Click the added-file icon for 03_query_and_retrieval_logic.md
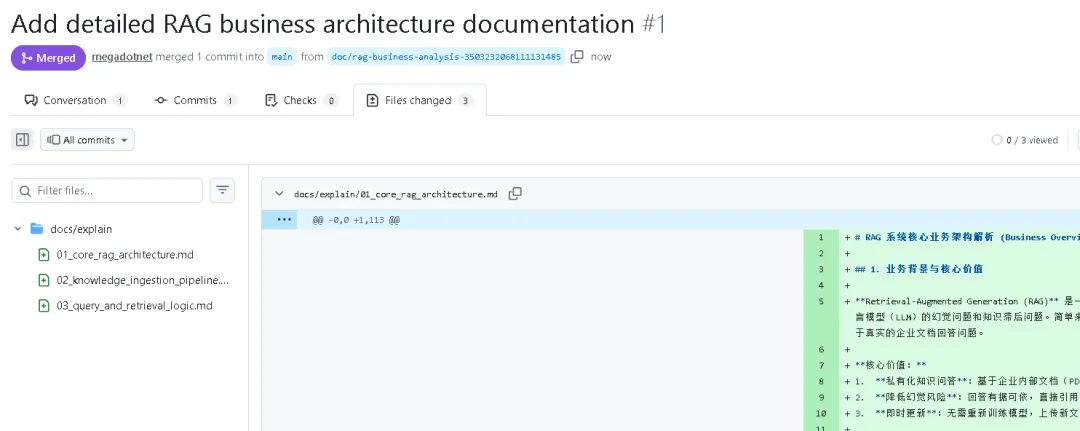1080x431 pixels. point(43,306)
